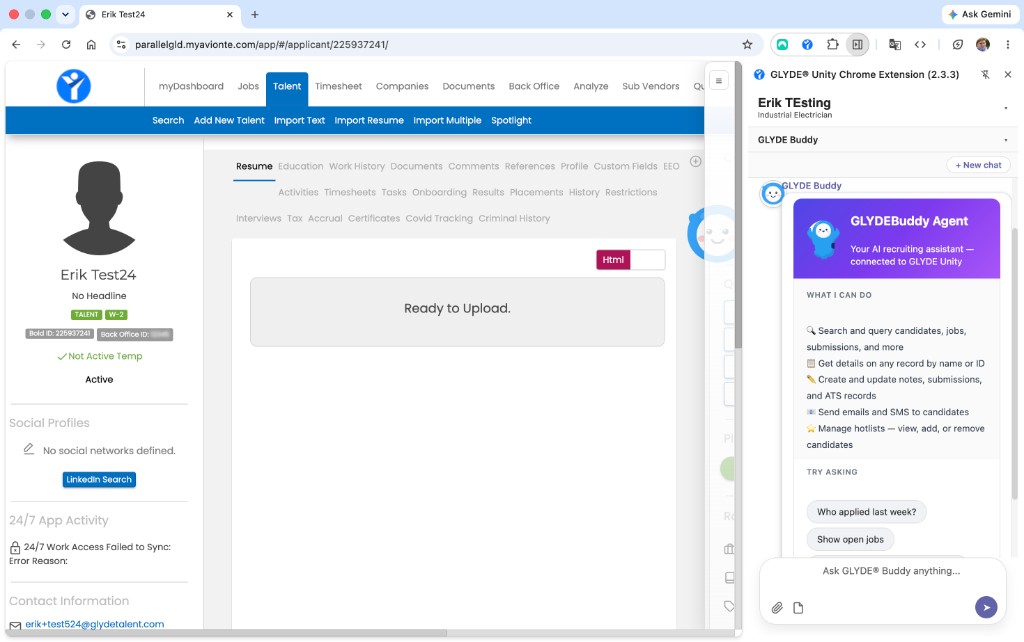
Task: Edit social profiles with pencil icon
Action: tap(29, 449)
